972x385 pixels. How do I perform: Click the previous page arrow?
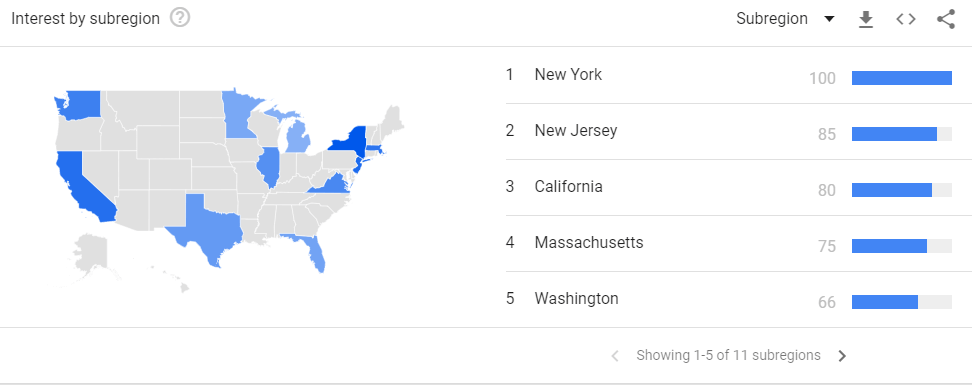[x=615, y=356]
